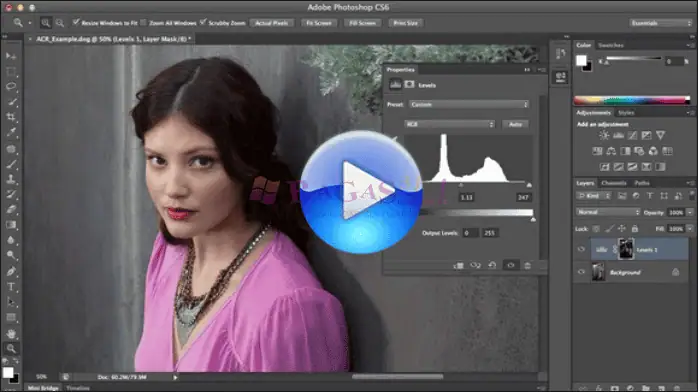Open the Mini Bridge tab

pyautogui.click(x=43, y=388)
